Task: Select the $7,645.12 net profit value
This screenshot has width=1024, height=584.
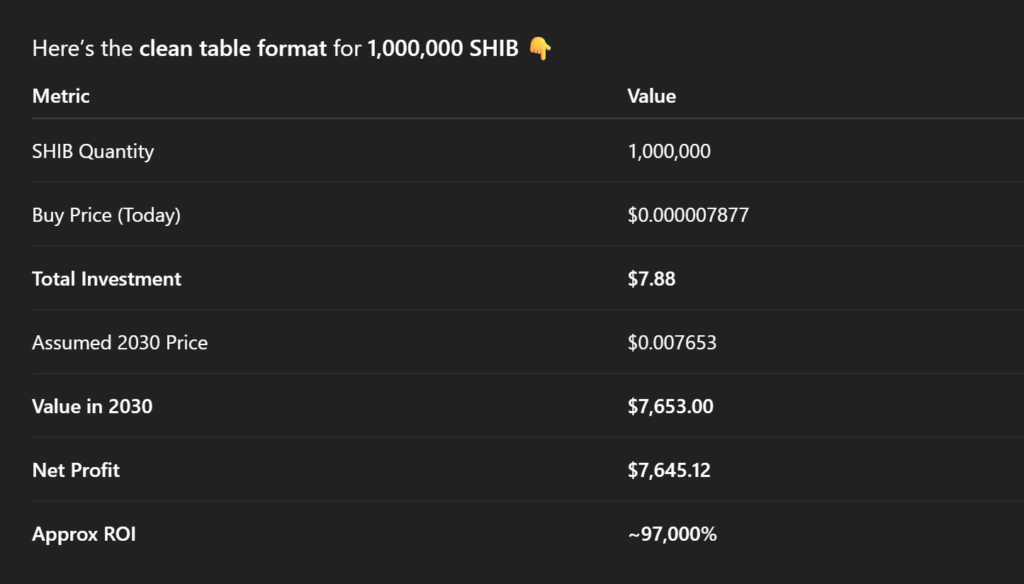Action: pyautogui.click(x=669, y=470)
